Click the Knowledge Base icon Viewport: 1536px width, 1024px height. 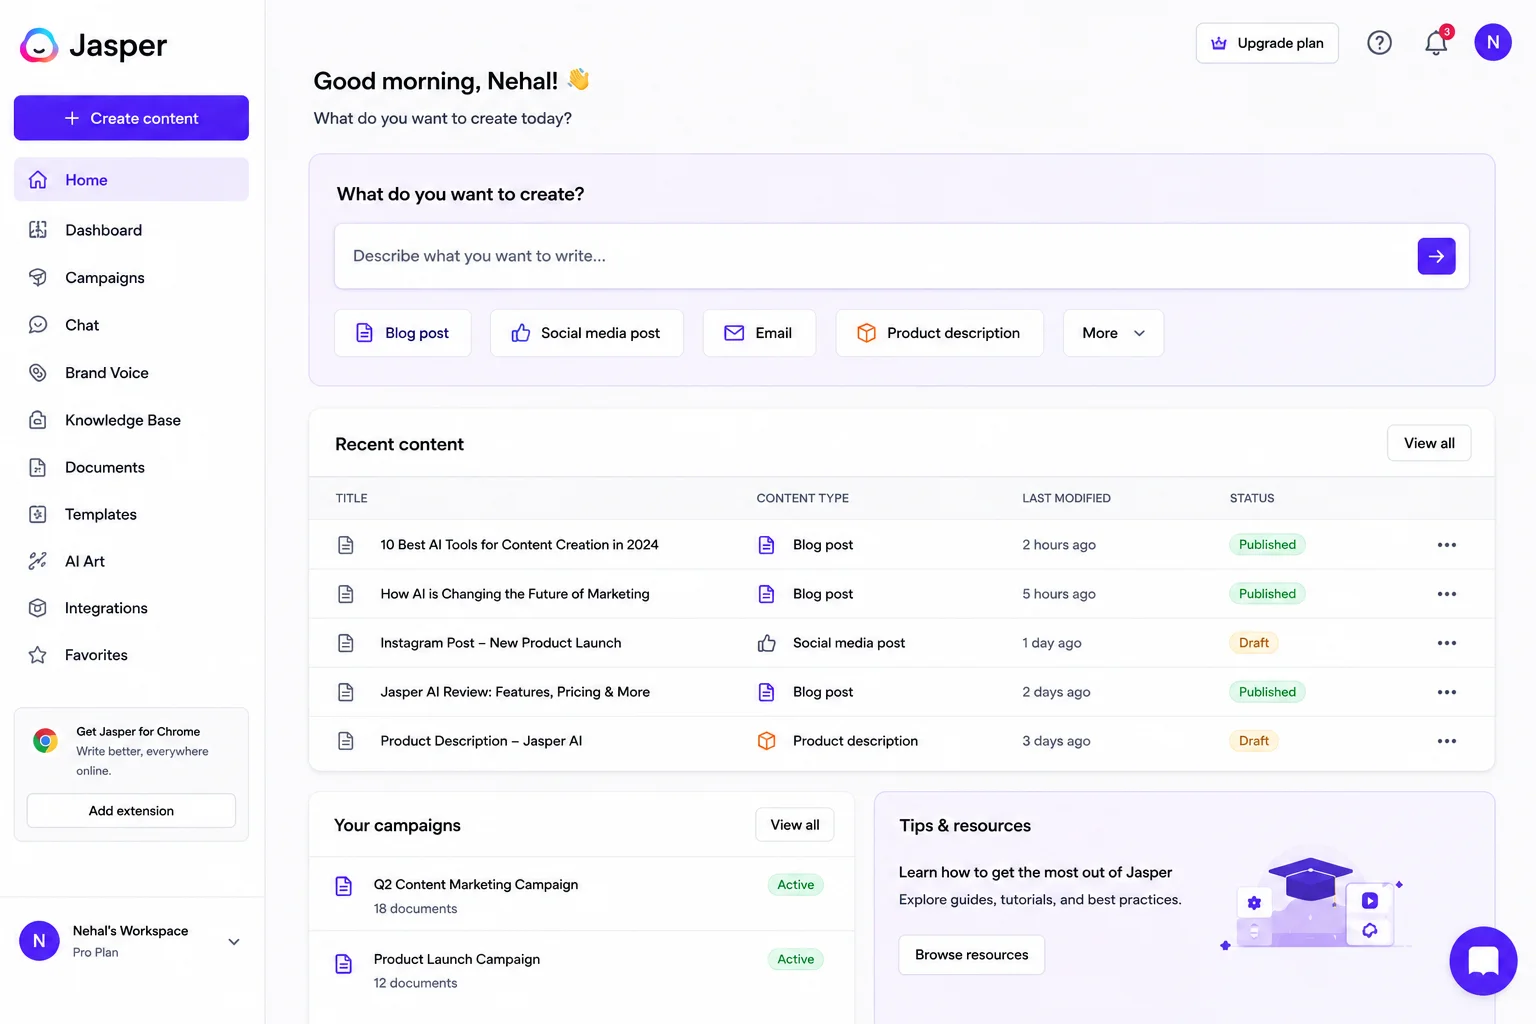tap(38, 420)
